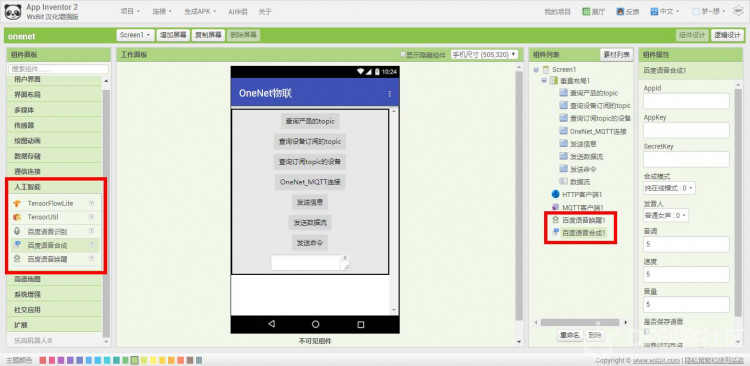Select 发送命令 button item in component tree
The image size is (750, 366).
coord(578,169)
